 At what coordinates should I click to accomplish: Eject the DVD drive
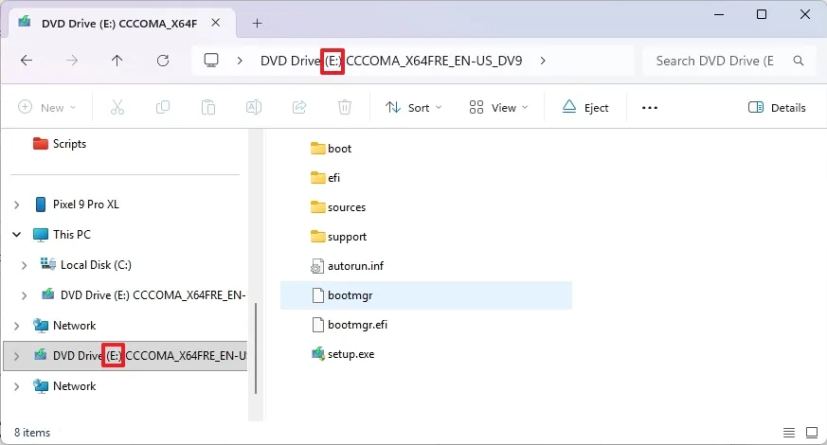pyautogui.click(x=585, y=107)
